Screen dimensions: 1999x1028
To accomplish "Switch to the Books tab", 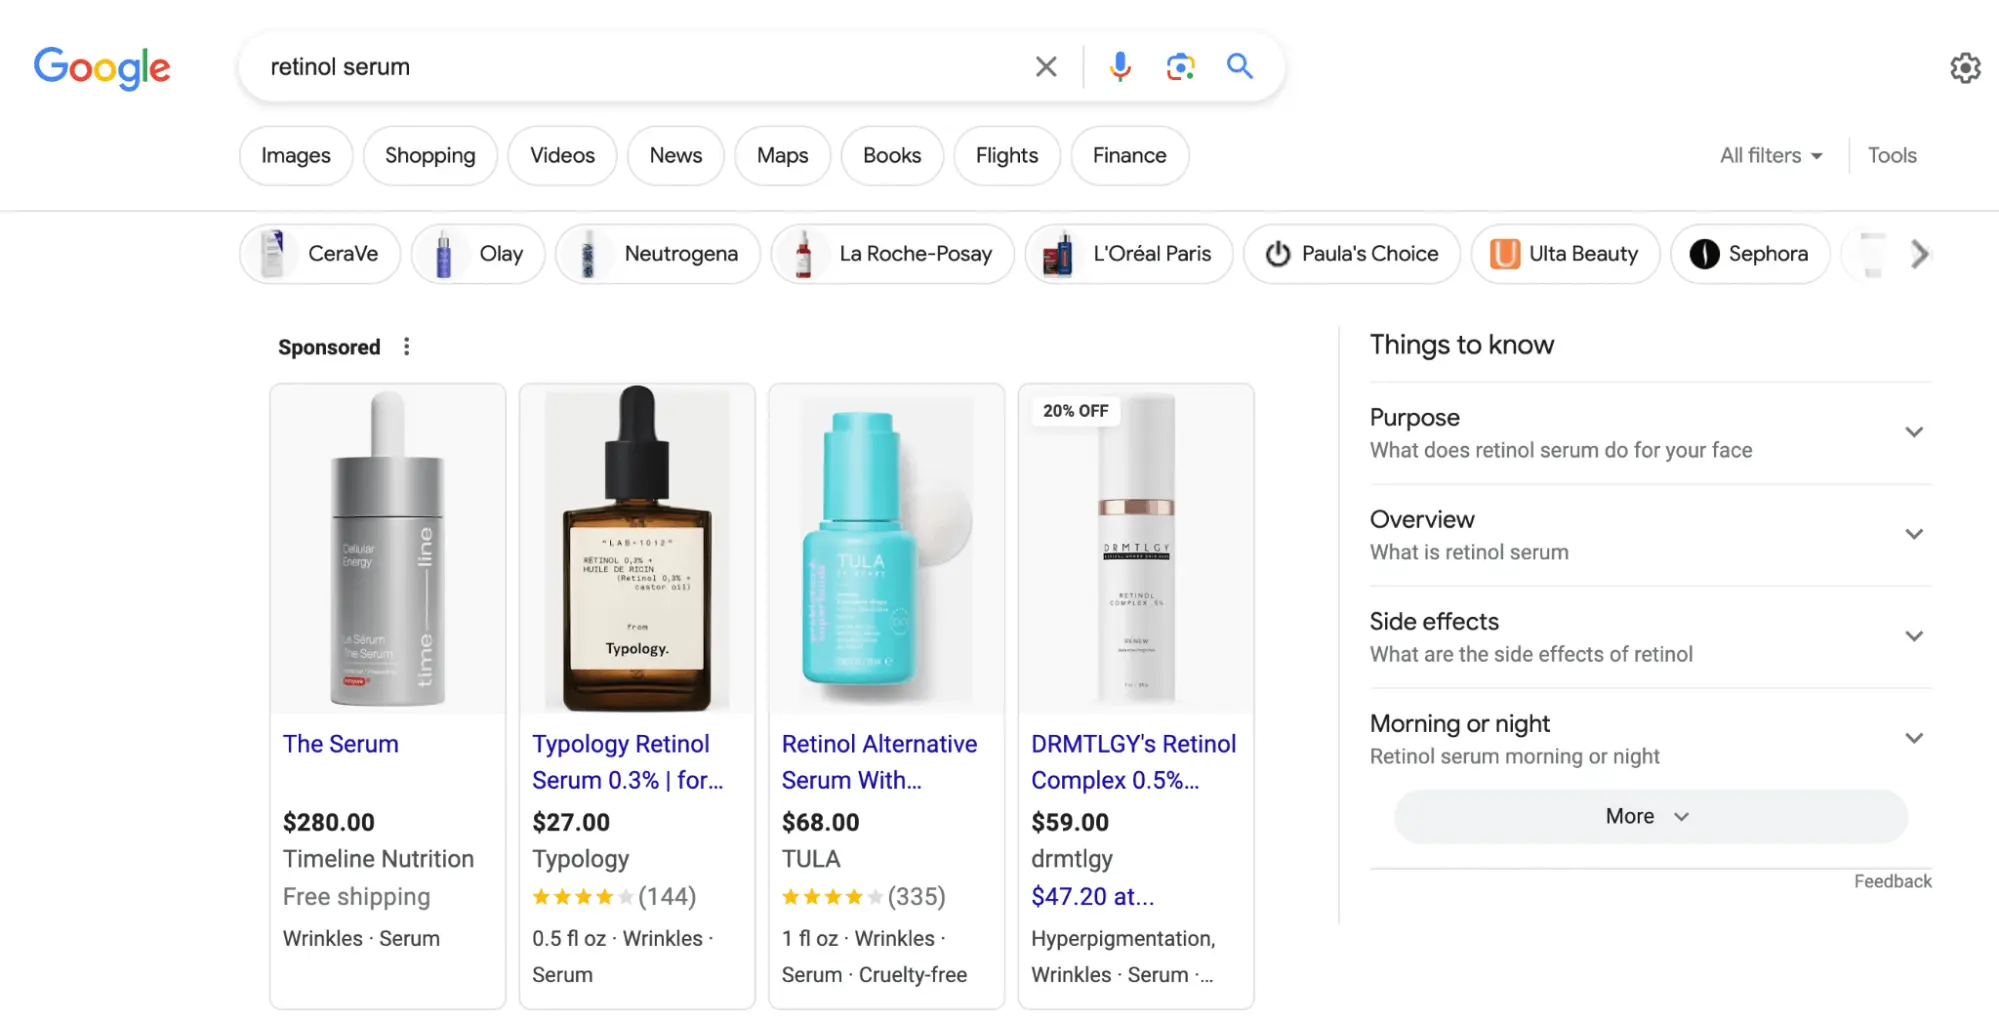I will [x=892, y=156].
